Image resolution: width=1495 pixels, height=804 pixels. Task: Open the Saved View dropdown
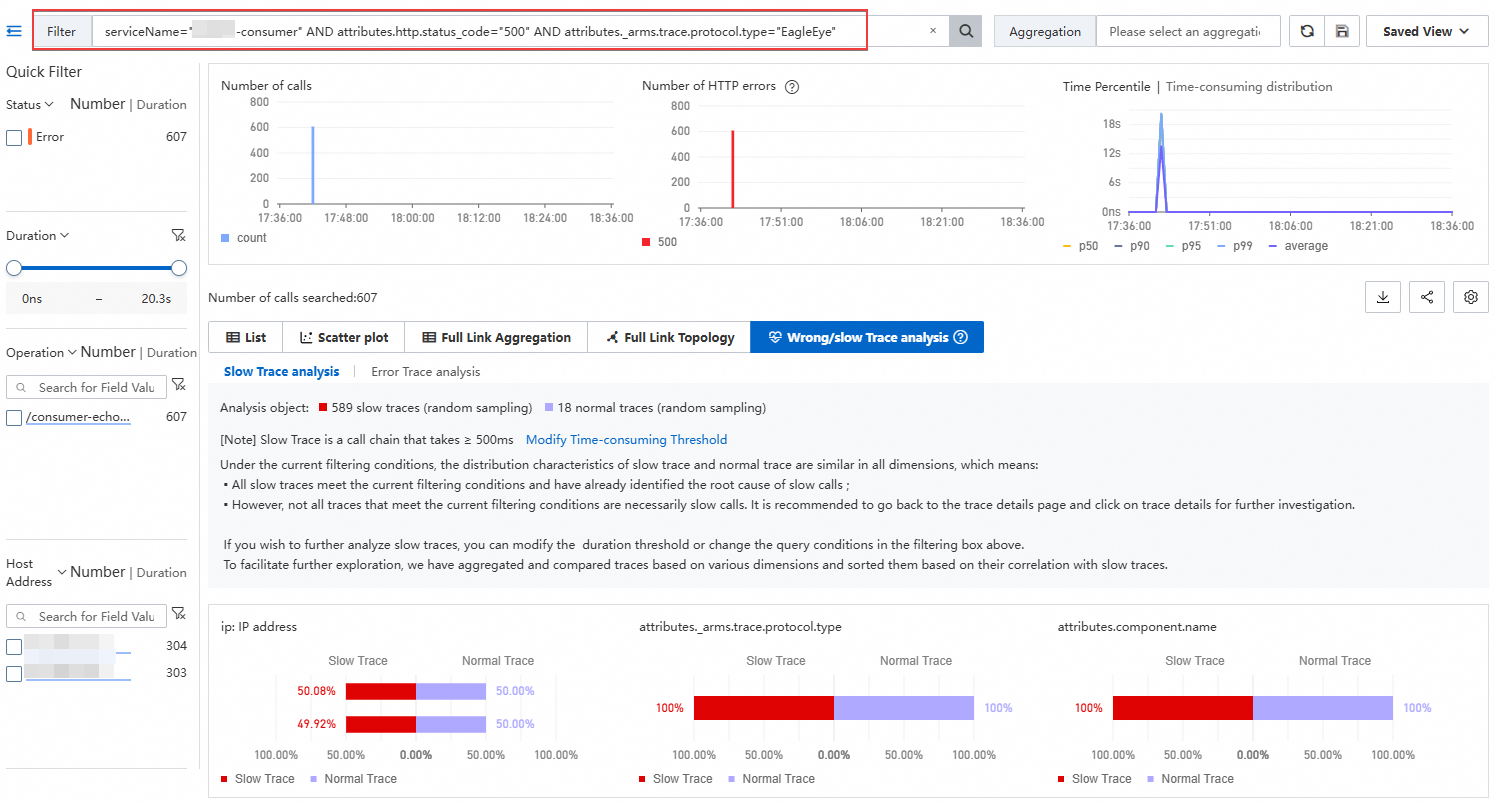click(x=1426, y=31)
